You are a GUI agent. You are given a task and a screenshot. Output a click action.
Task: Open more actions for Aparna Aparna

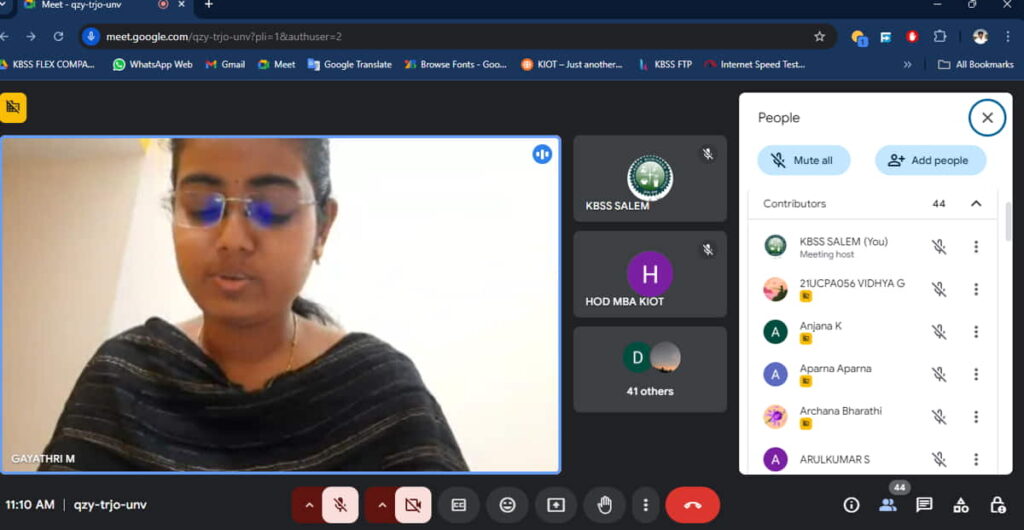coord(976,374)
